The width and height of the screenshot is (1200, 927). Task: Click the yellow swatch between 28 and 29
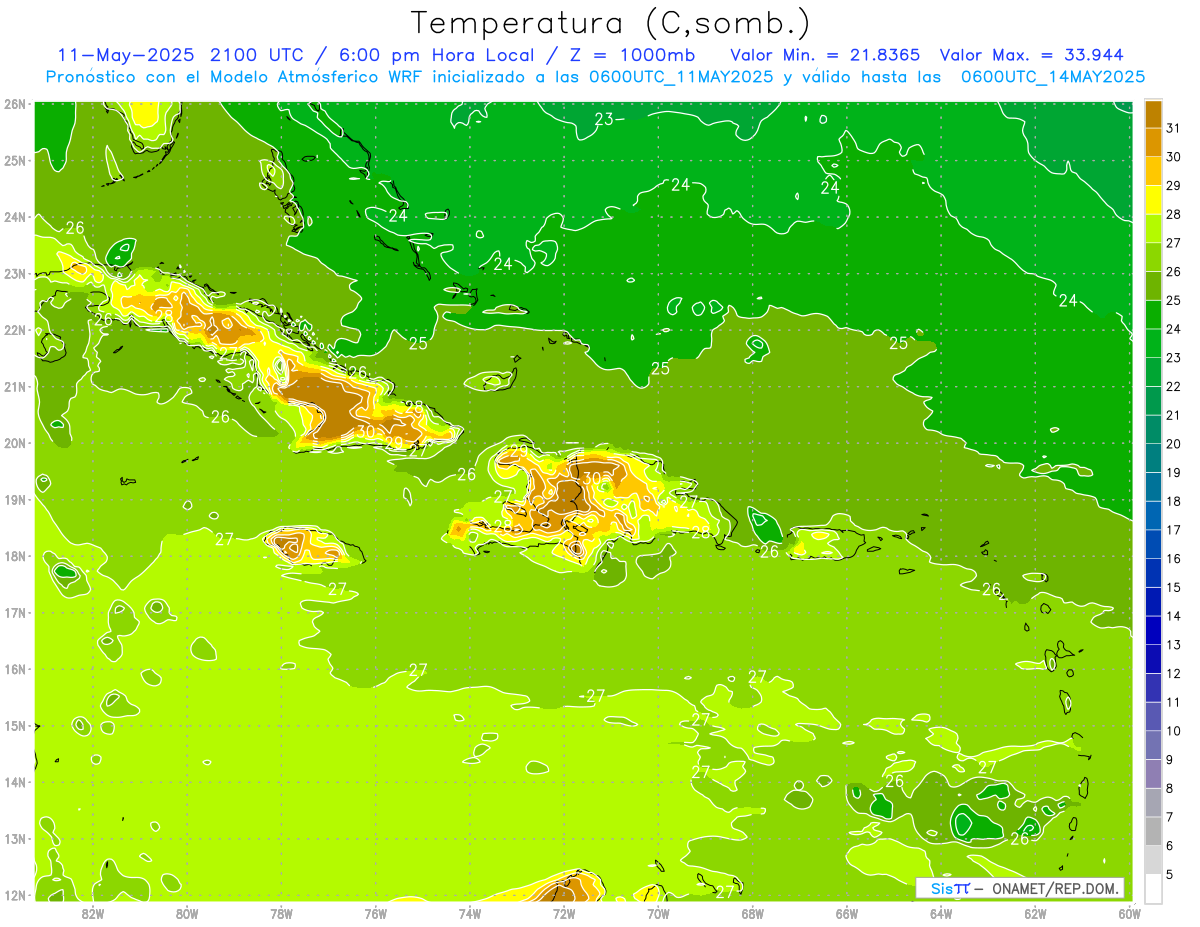tap(1154, 199)
